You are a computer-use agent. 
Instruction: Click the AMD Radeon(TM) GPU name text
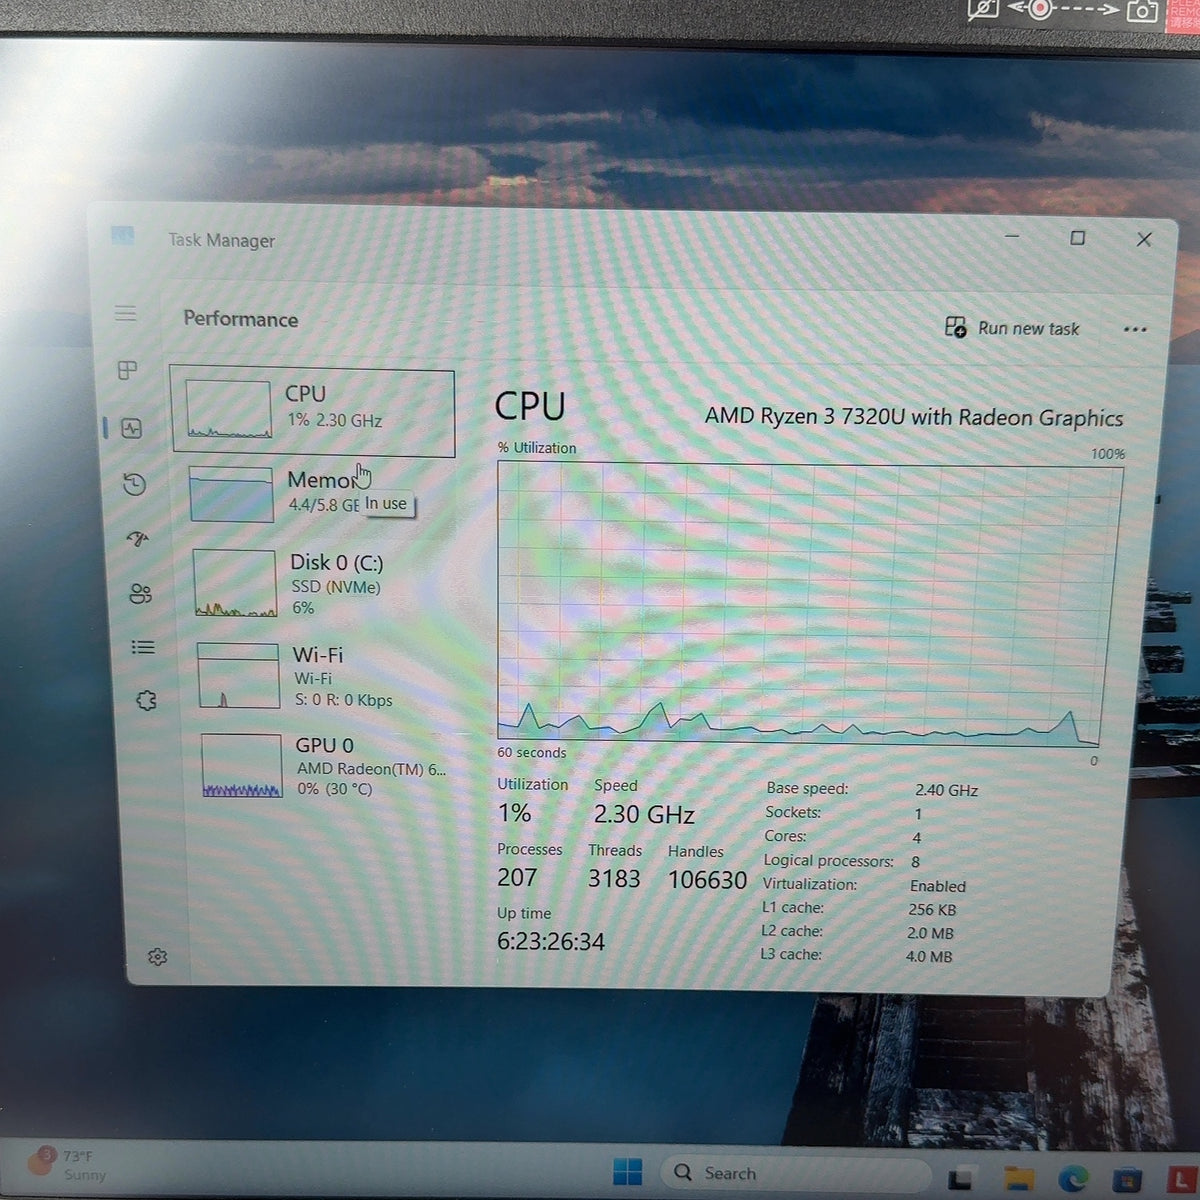(371, 769)
